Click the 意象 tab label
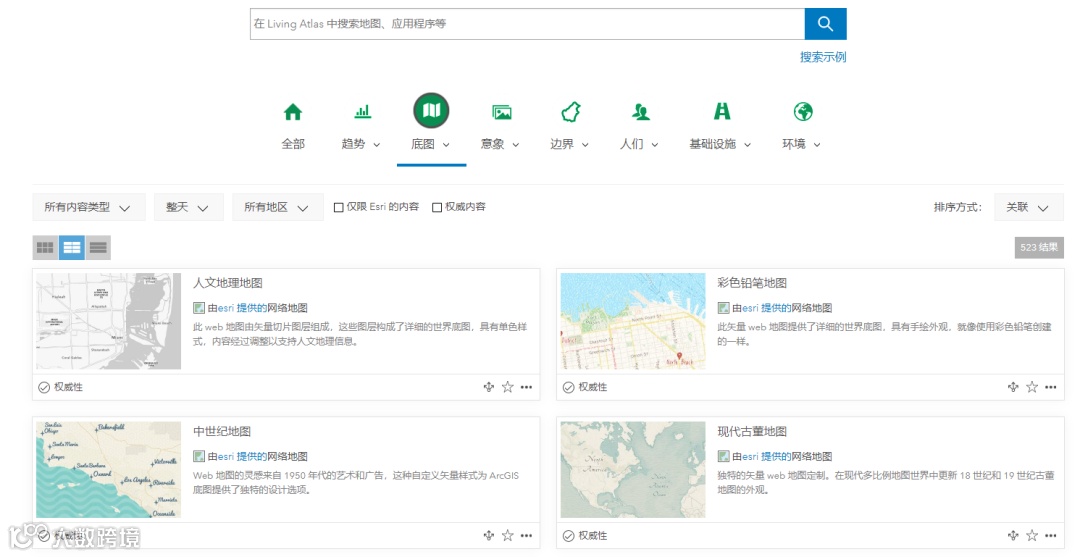1080x557 pixels. click(492, 144)
